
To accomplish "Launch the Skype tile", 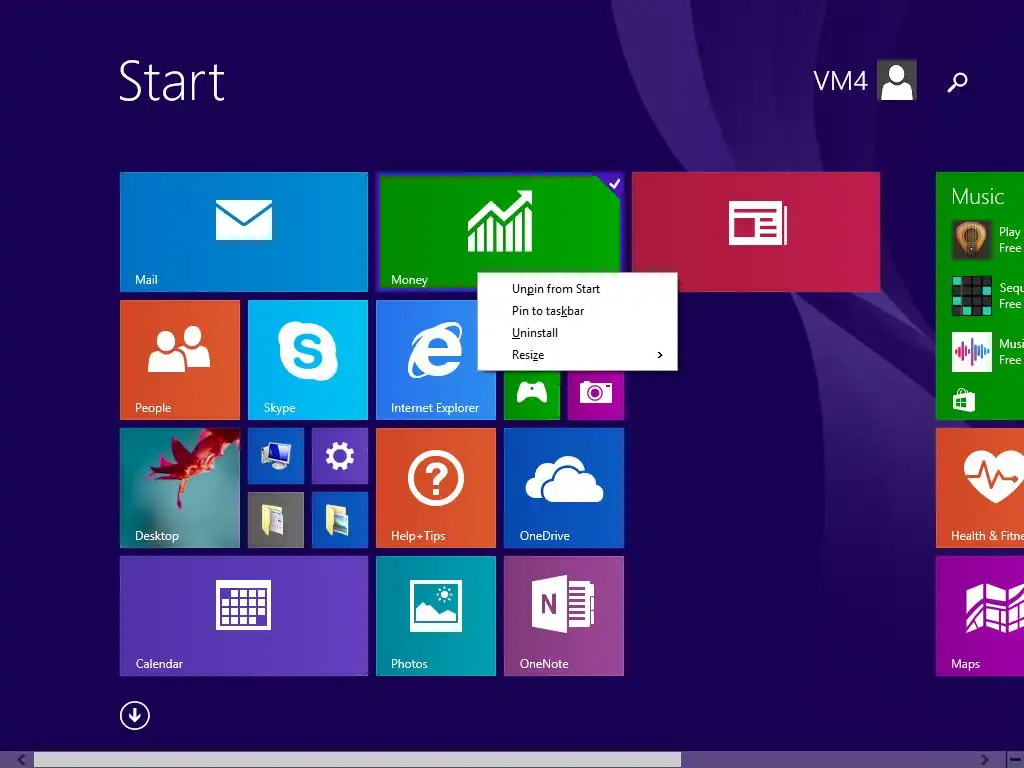I will click(308, 360).
